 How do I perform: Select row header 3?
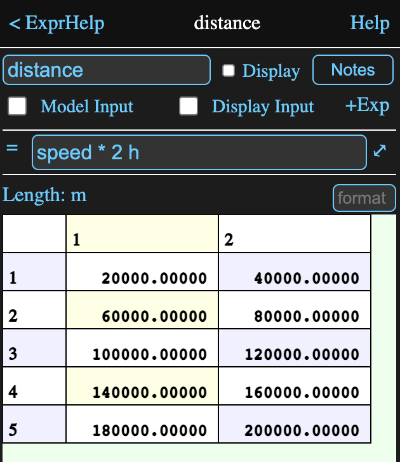pos(34,348)
